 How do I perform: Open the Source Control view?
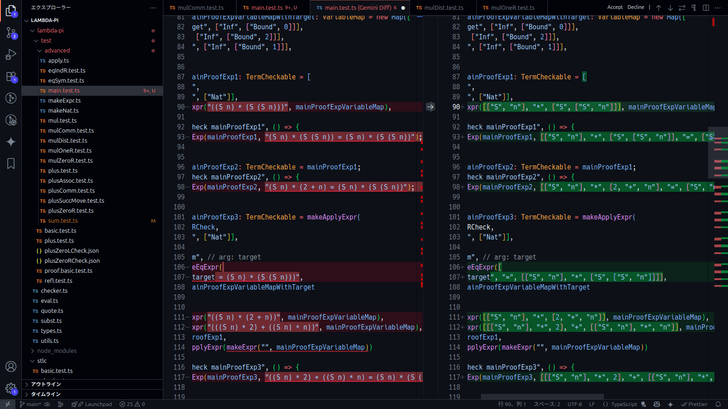(x=11, y=32)
